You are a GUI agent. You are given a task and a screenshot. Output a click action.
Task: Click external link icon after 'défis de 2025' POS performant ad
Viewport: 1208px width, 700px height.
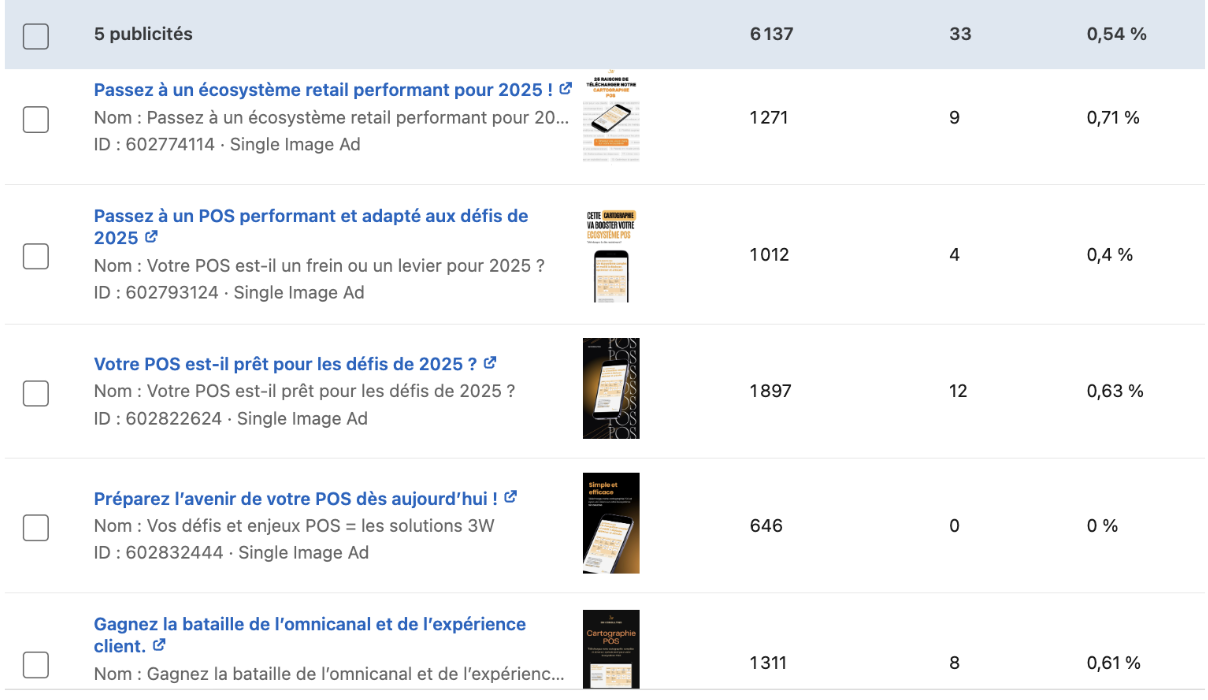point(152,237)
